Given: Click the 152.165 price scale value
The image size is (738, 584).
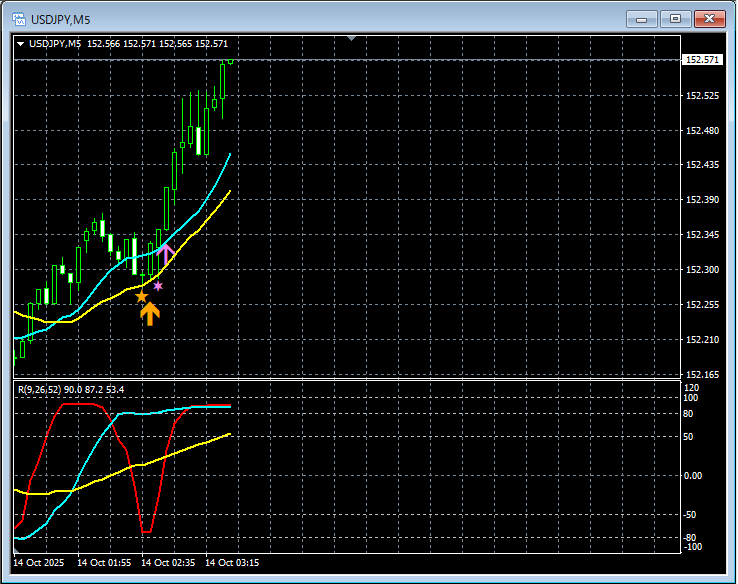Looking at the screenshot, I should pyautogui.click(x=703, y=375).
